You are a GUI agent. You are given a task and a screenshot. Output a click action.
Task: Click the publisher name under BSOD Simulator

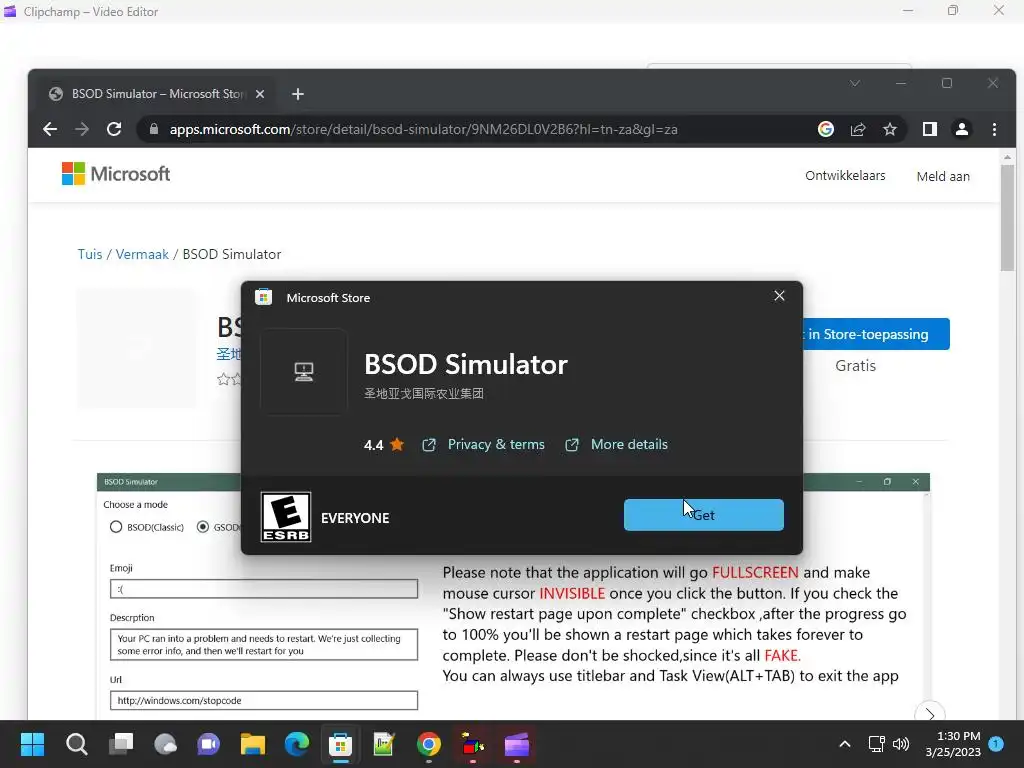tap(424, 393)
